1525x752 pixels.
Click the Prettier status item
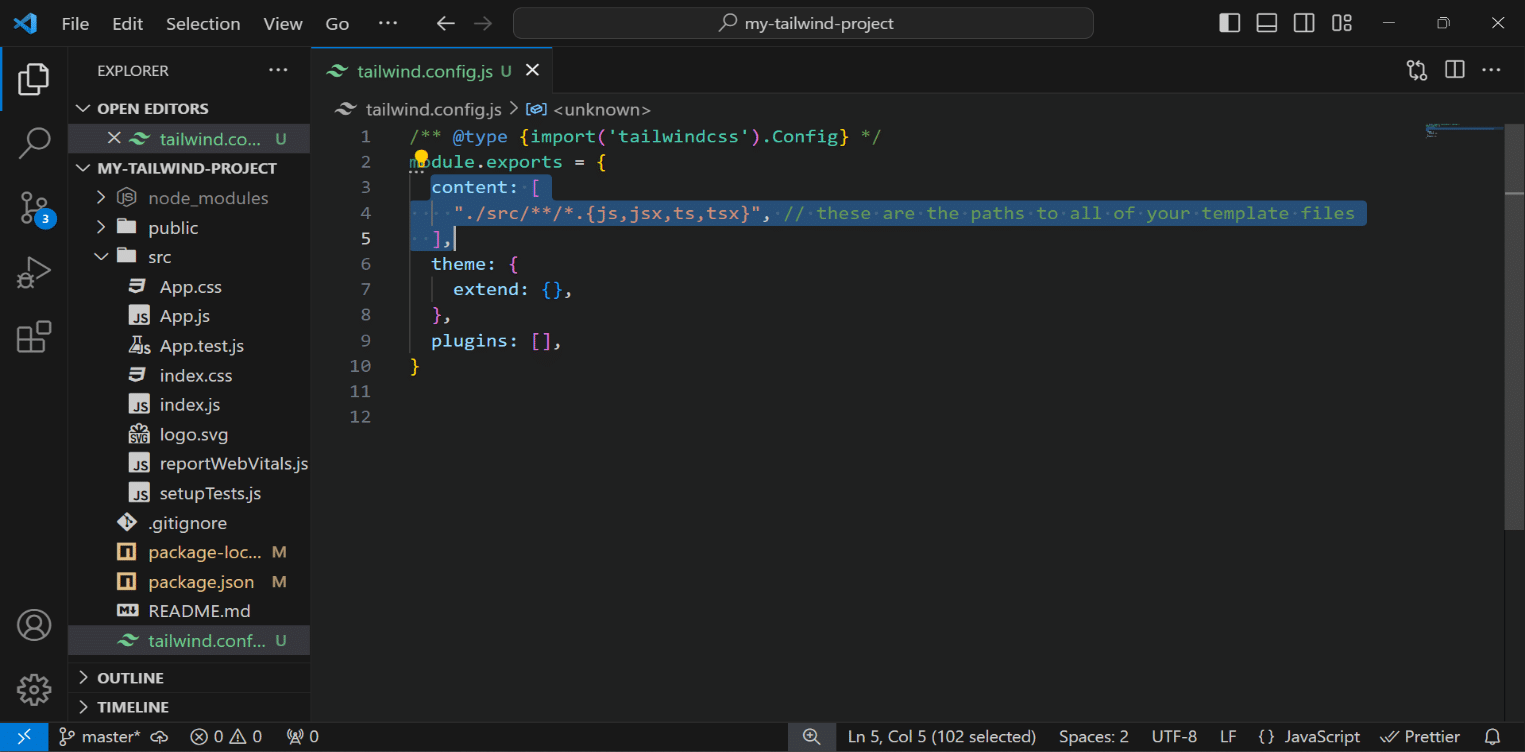[x=1420, y=737]
